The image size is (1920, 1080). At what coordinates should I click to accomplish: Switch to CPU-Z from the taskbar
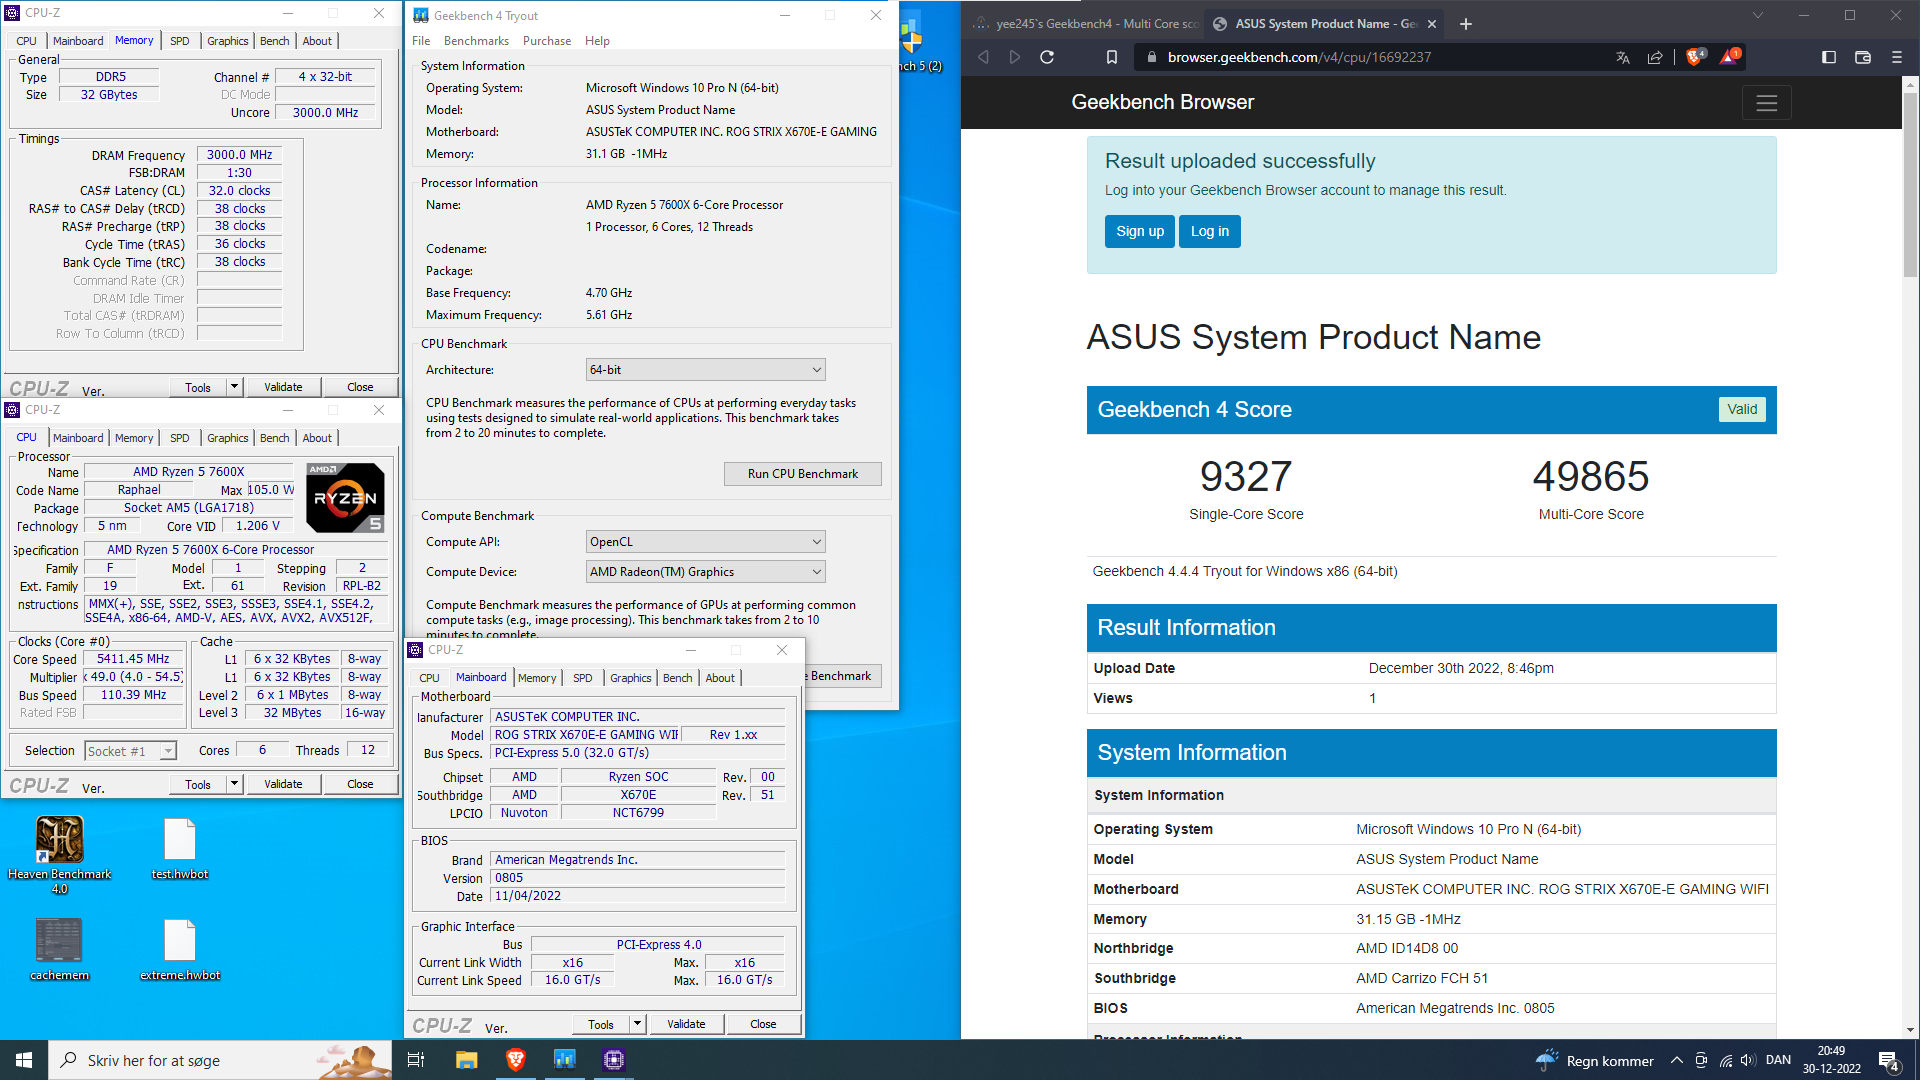(x=614, y=1060)
